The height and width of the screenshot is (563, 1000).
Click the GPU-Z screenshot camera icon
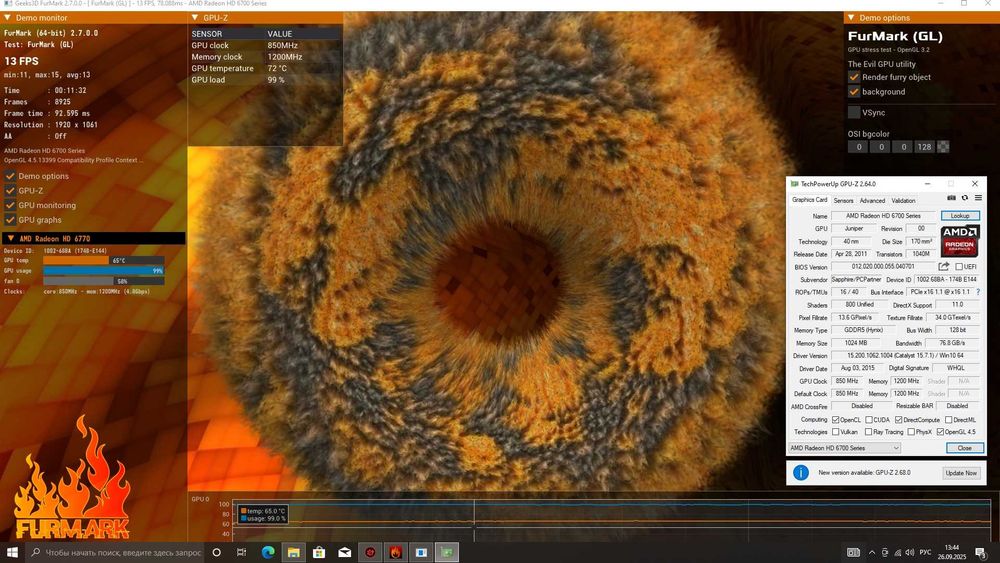pyautogui.click(x=952, y=198)
